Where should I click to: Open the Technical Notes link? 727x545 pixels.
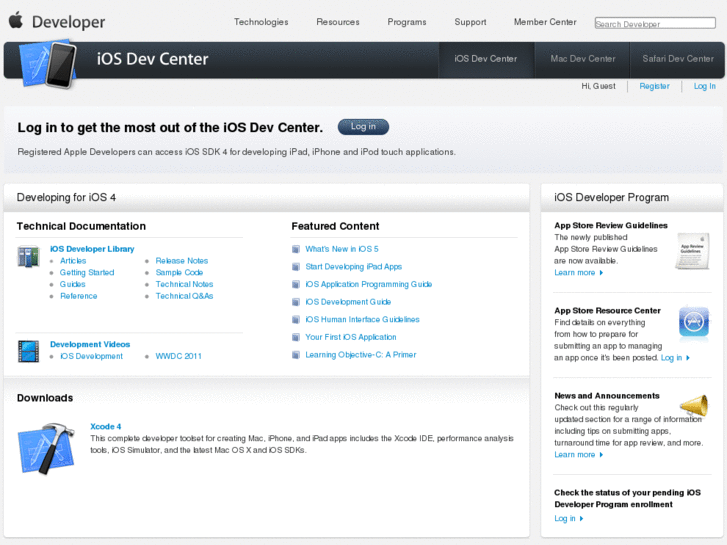pyautogui.click(x=184, y=284)
